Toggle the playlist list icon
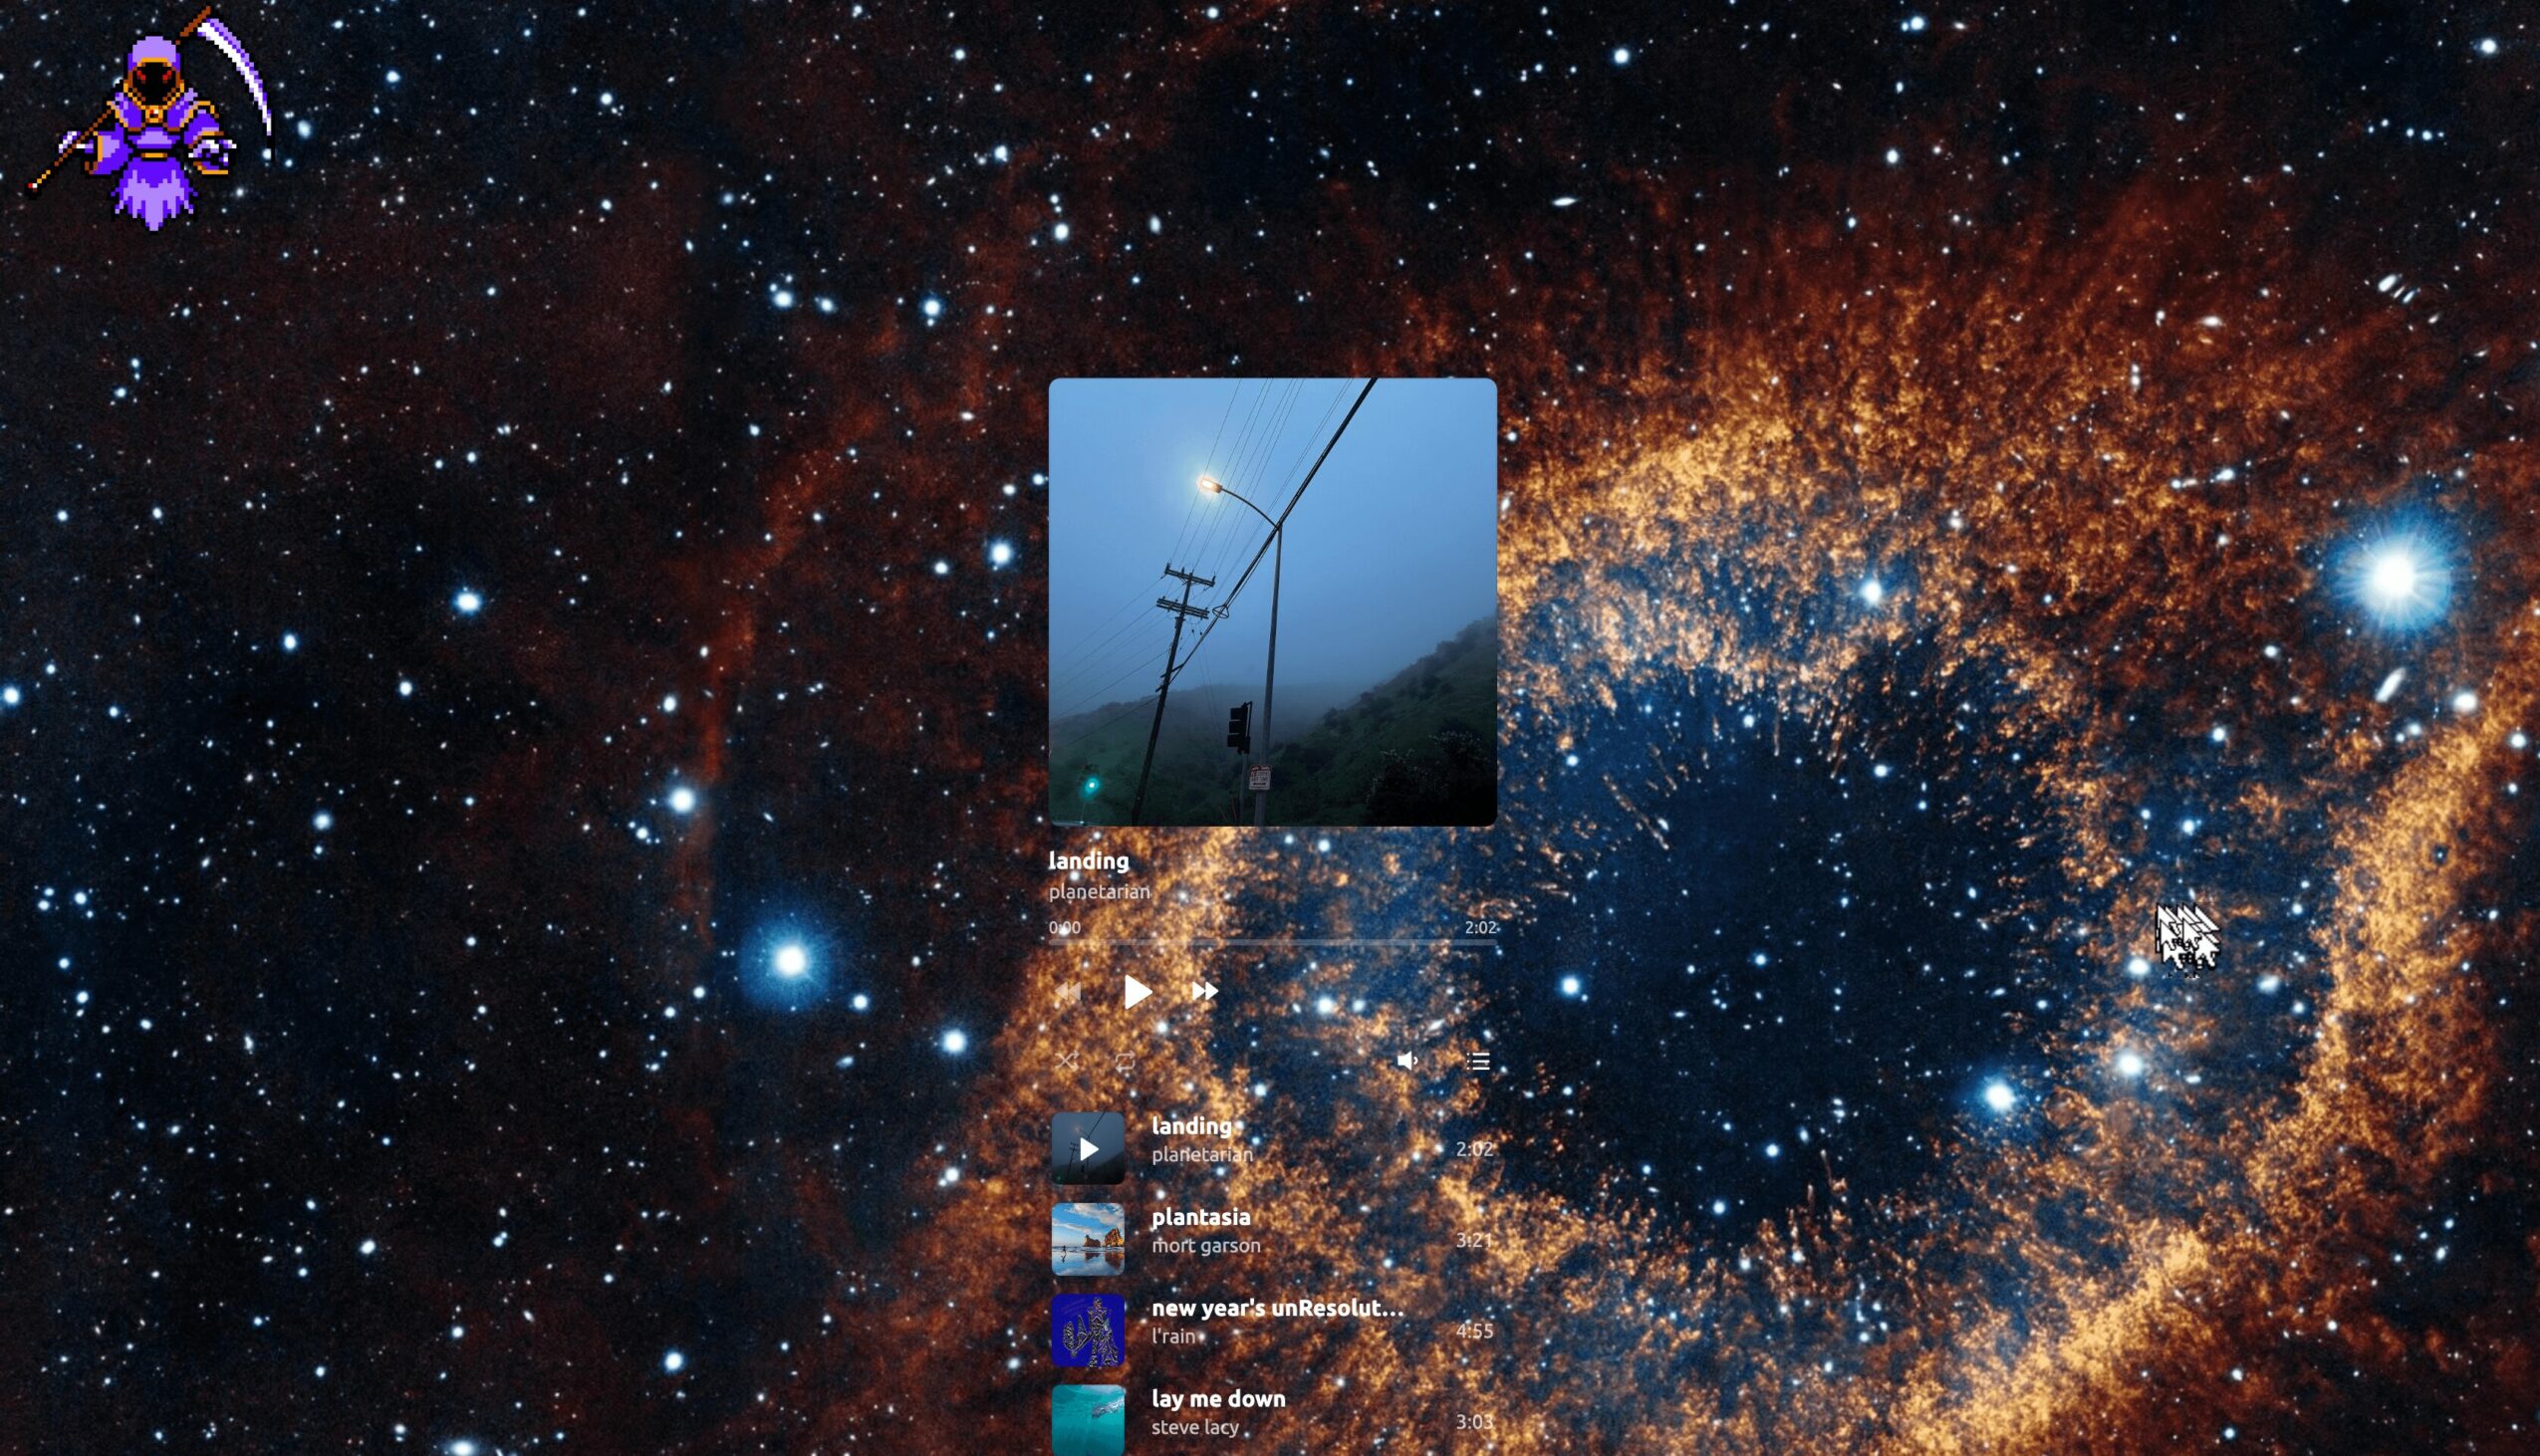The image size is (2540, 1456). click(1478, 1061)
